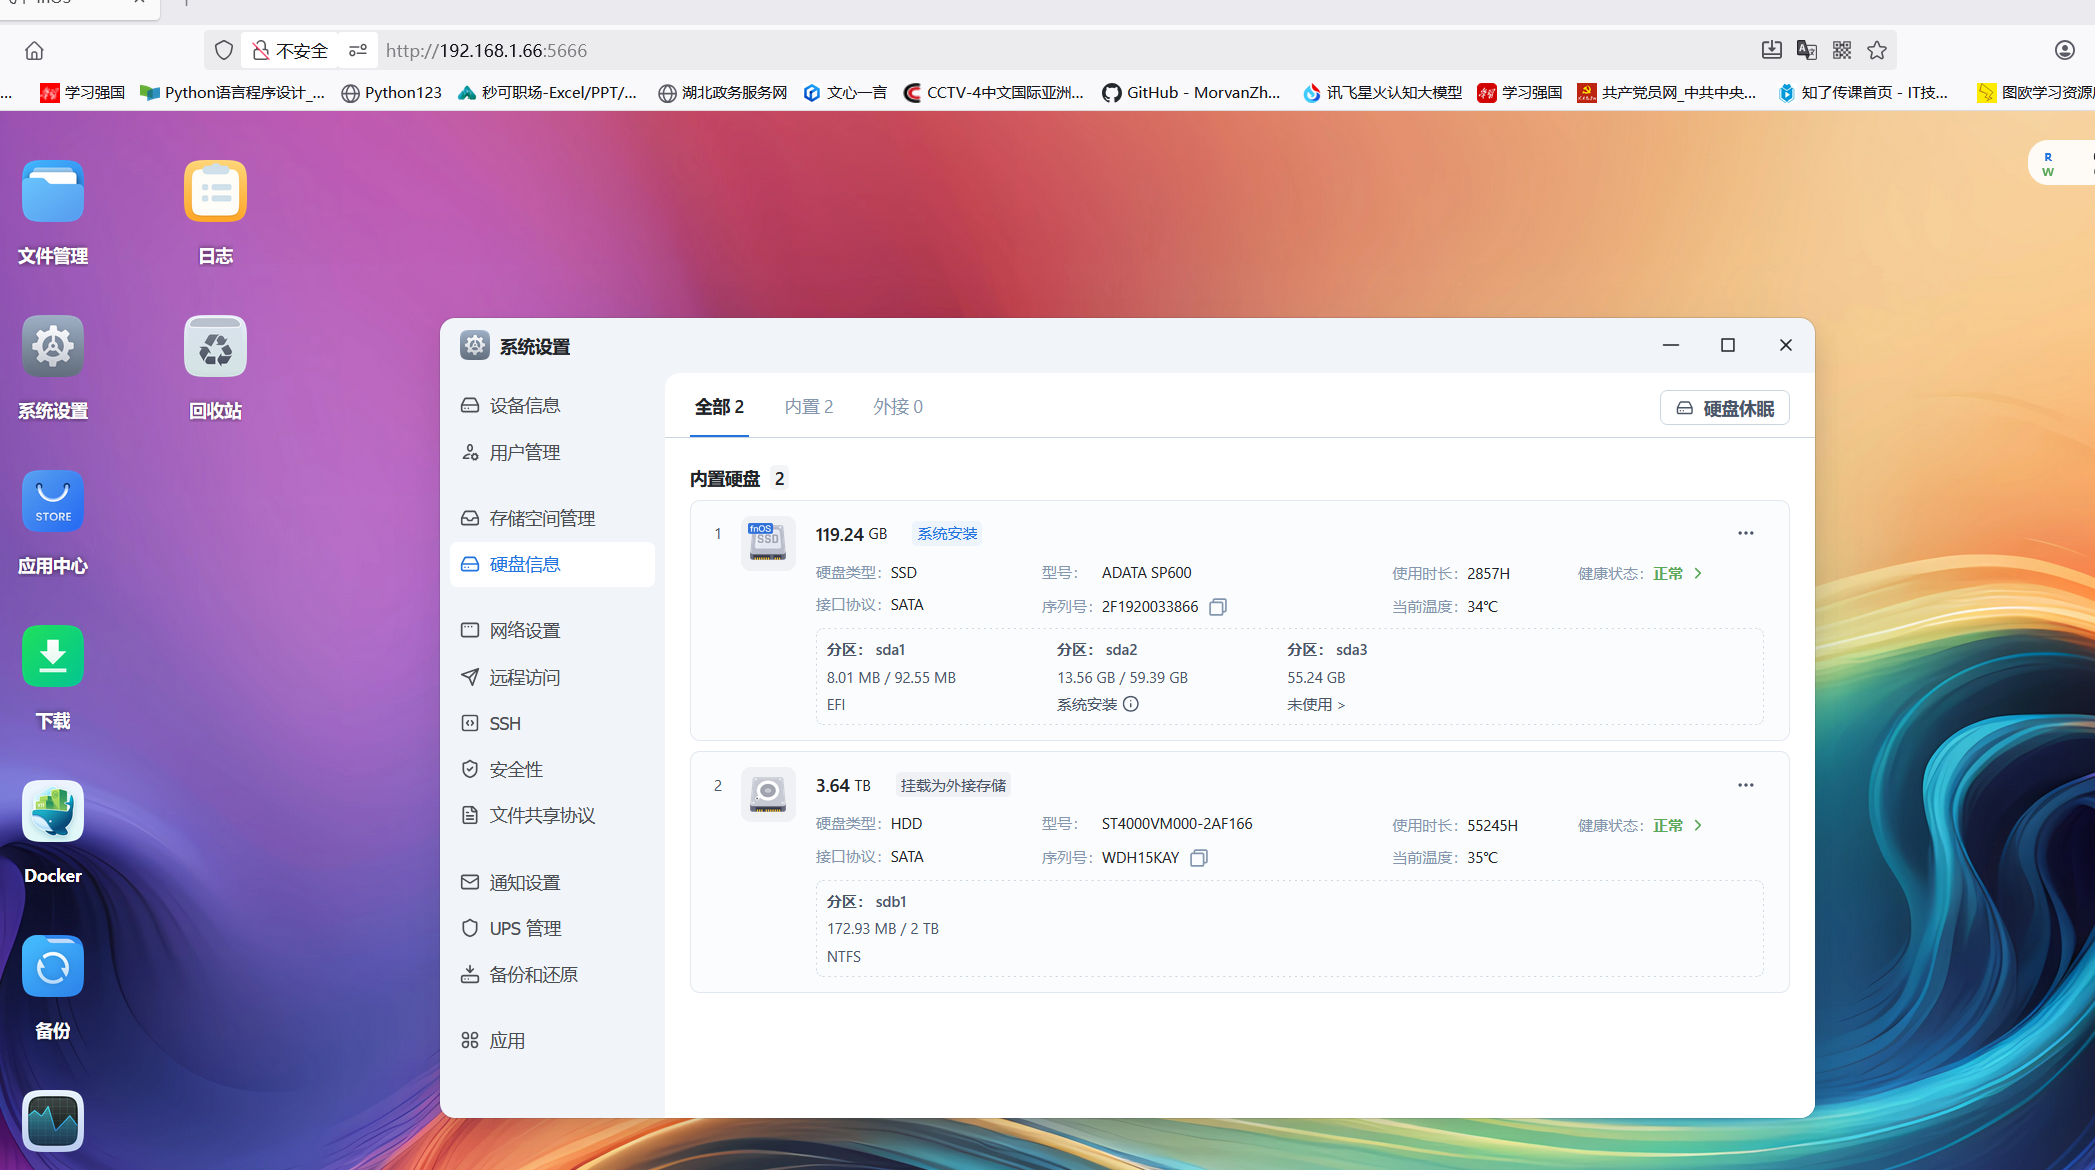Select SSH in the settings sidebar

(x=504, y=723)
